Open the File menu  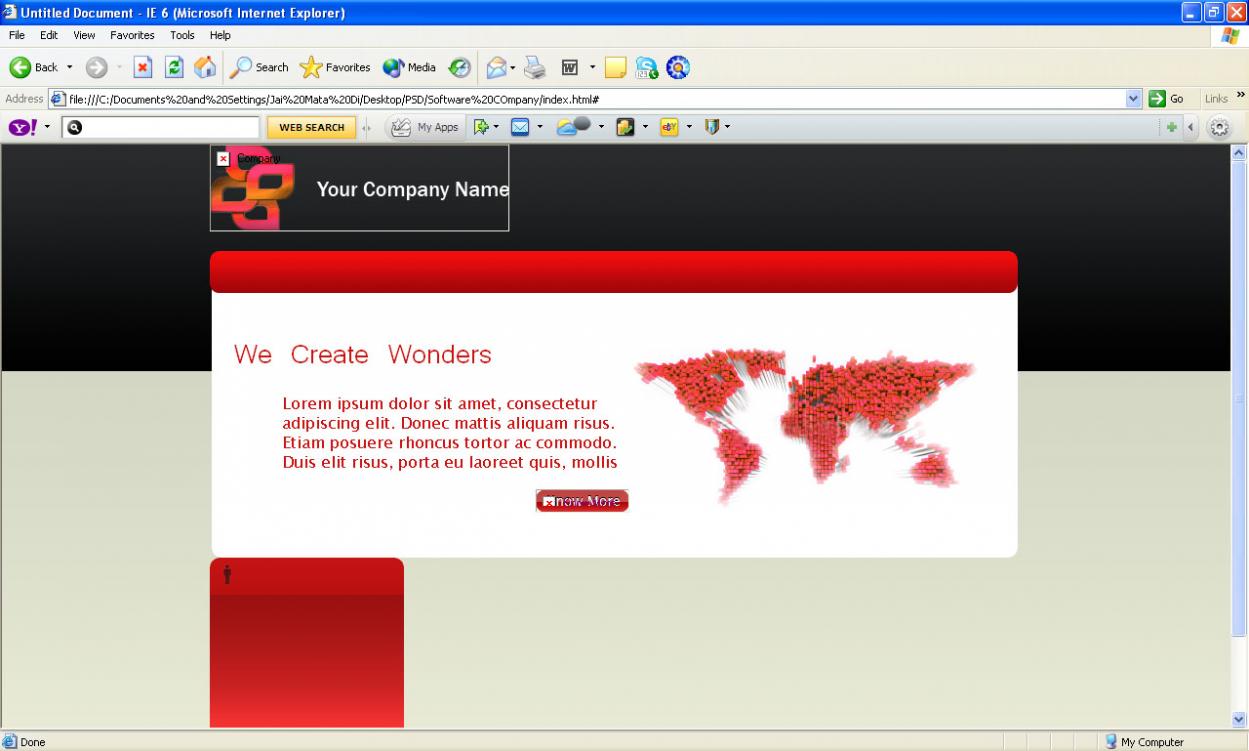click(x=17, y=35)
